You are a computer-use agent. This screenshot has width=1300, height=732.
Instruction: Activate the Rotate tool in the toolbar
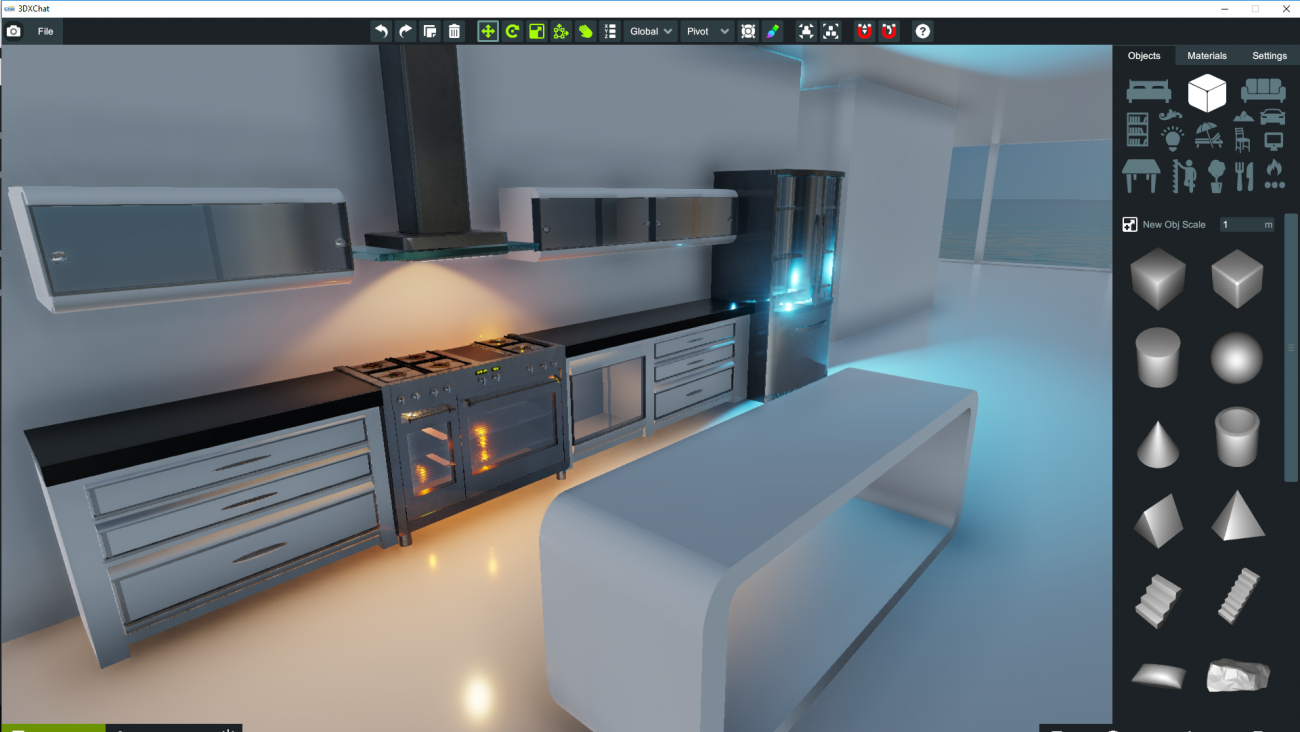(x=512, y=31)
